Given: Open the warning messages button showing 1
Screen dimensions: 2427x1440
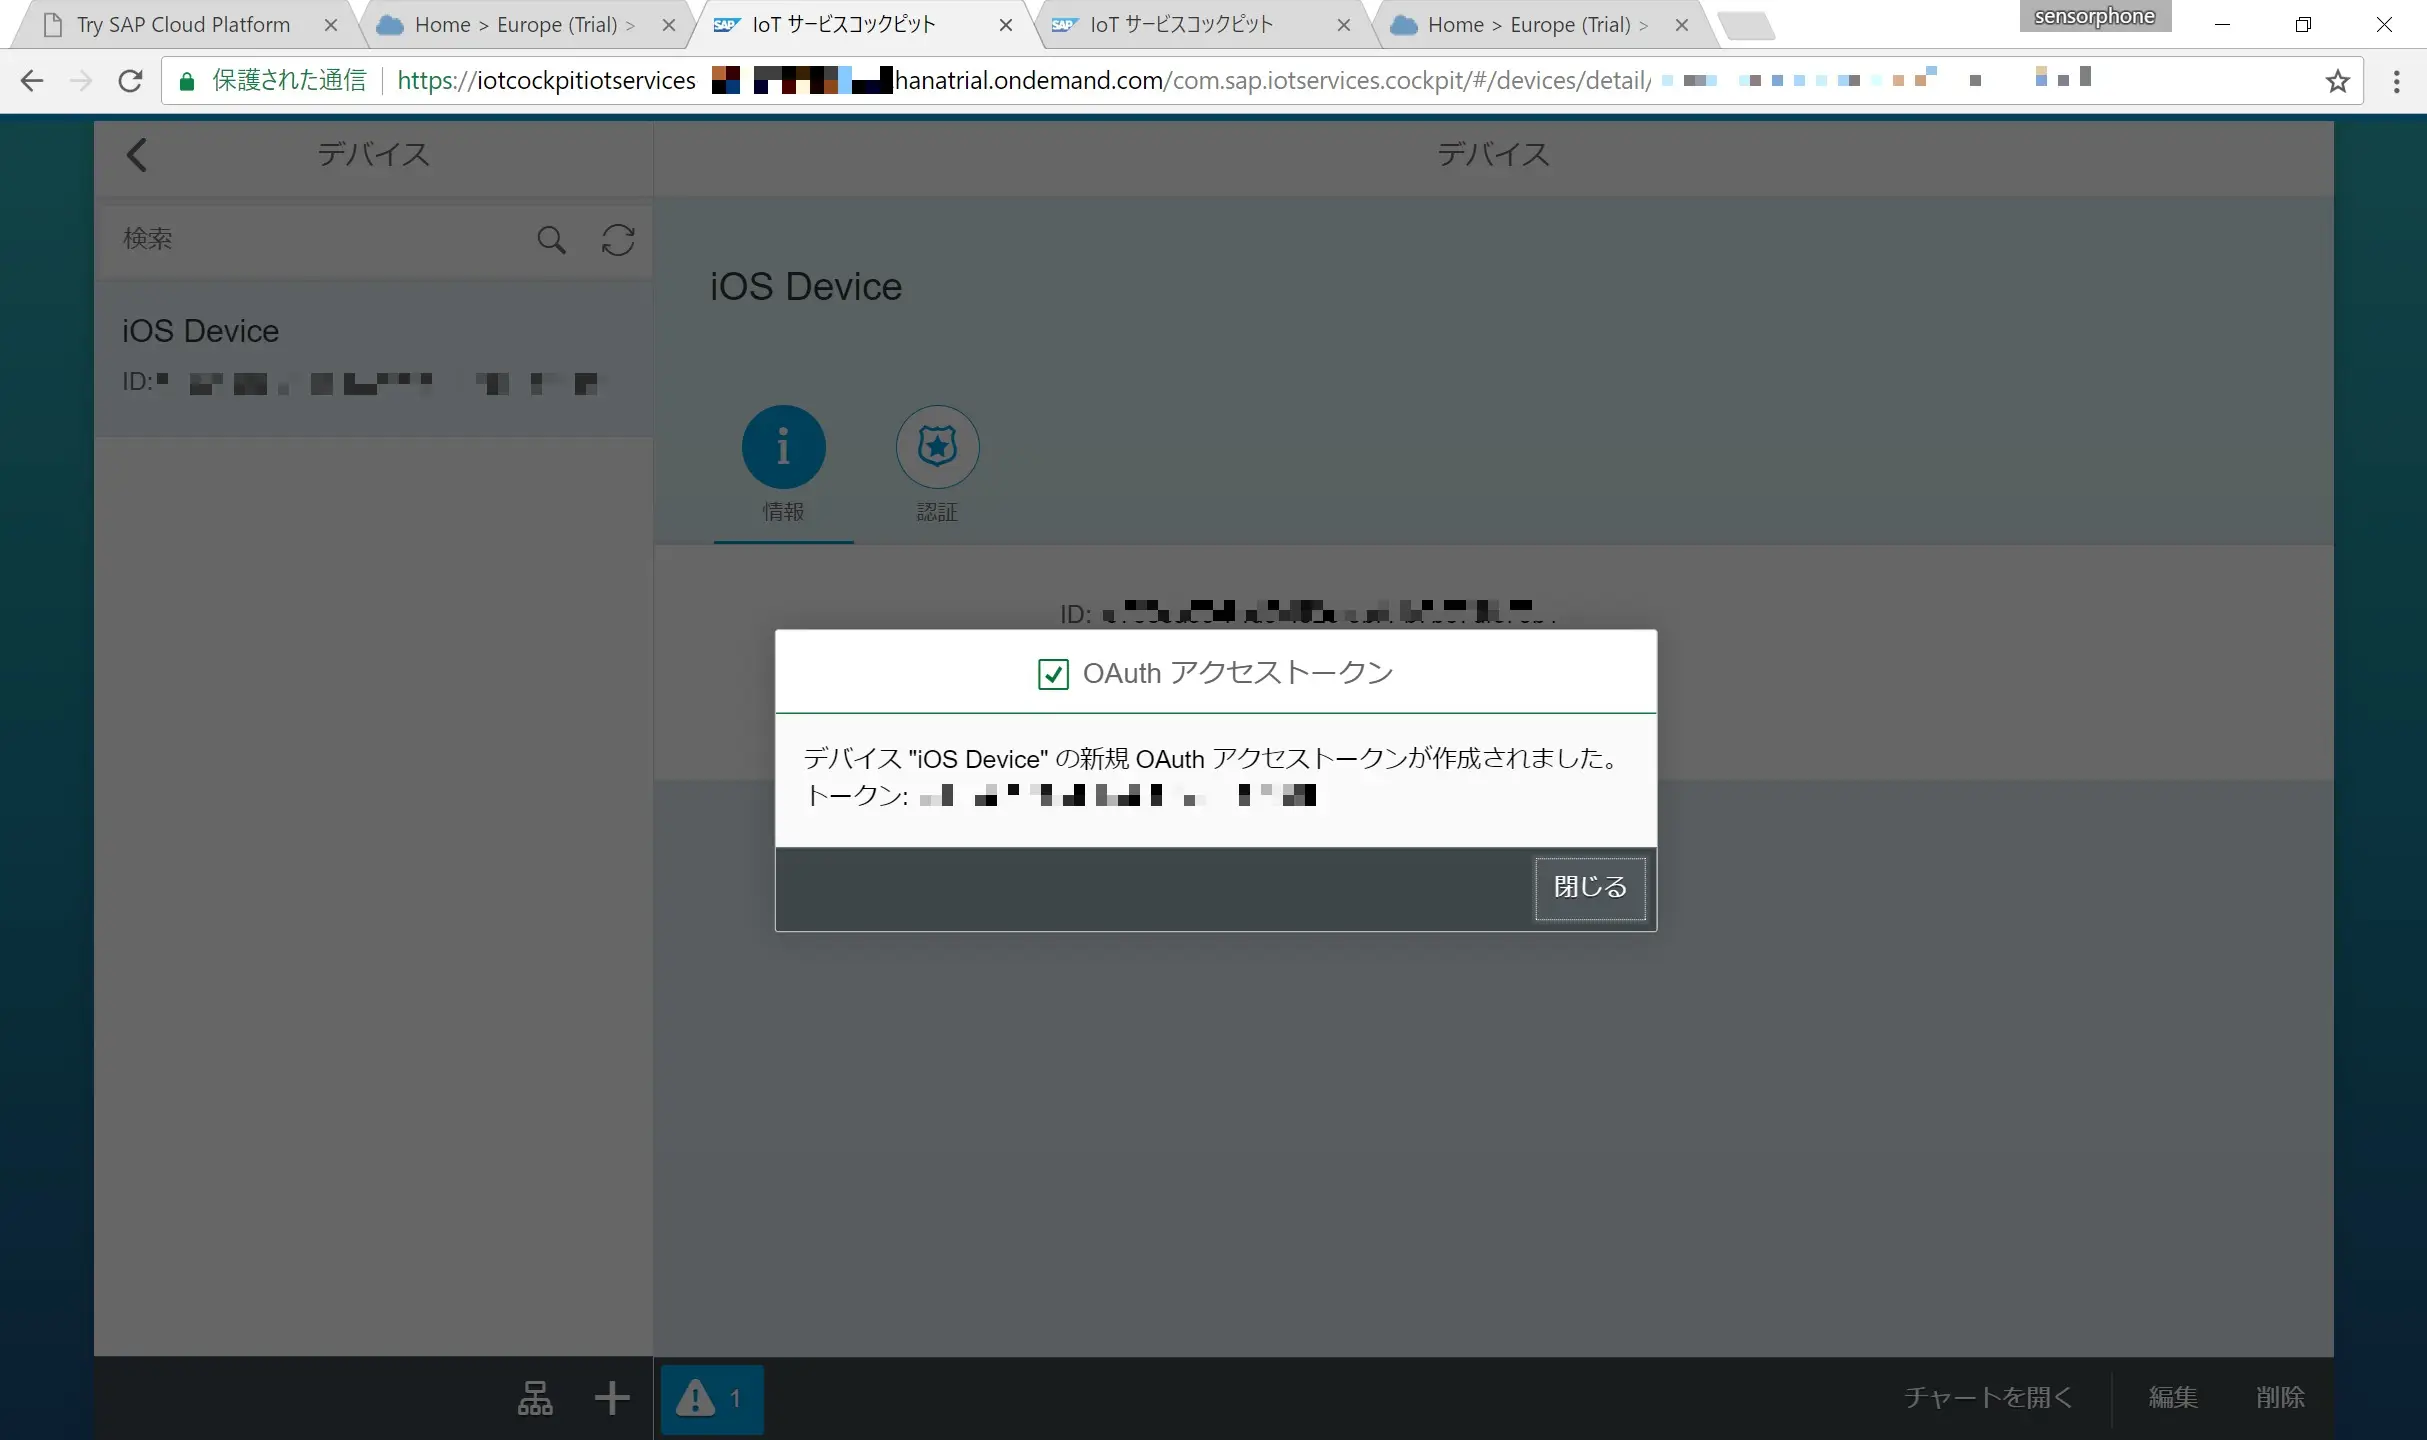Looking at the screenshot, I should click(712, 1399).
